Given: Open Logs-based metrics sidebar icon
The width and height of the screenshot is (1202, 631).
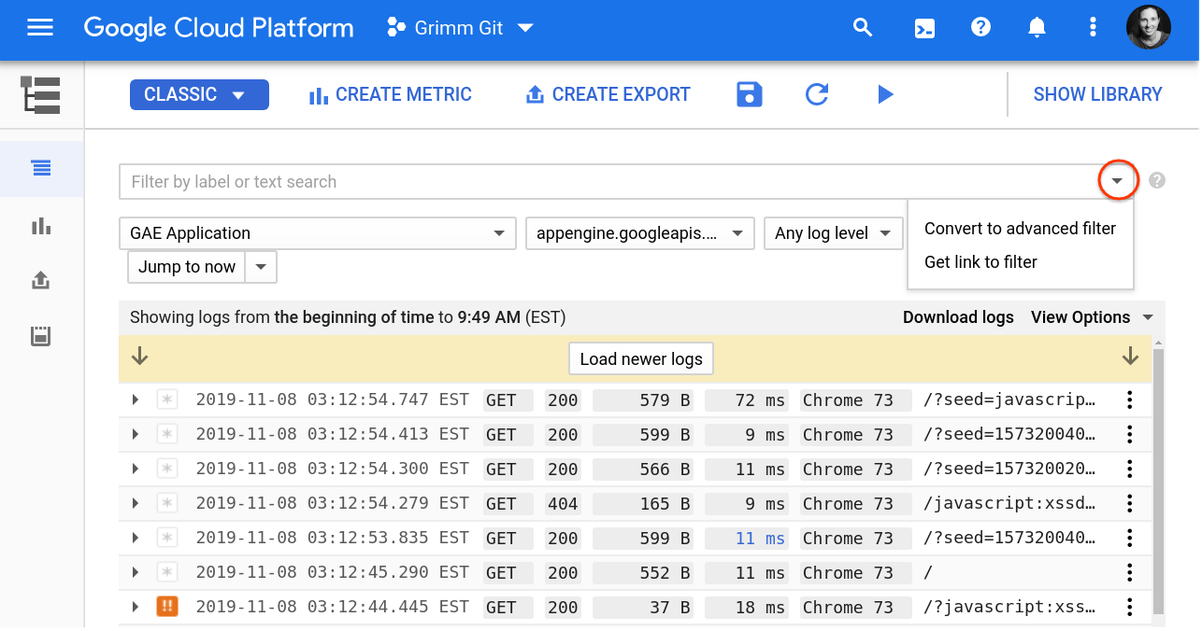Looking at the screenshot, I should pos(41,226).
